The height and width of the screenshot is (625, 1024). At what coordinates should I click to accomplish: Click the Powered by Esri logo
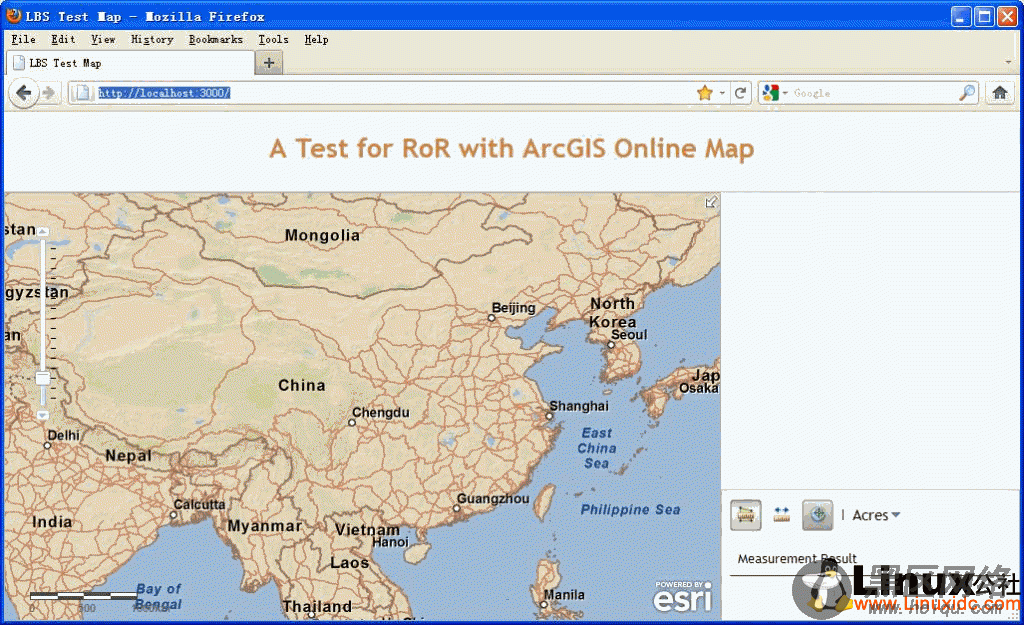tap(682, 596)
